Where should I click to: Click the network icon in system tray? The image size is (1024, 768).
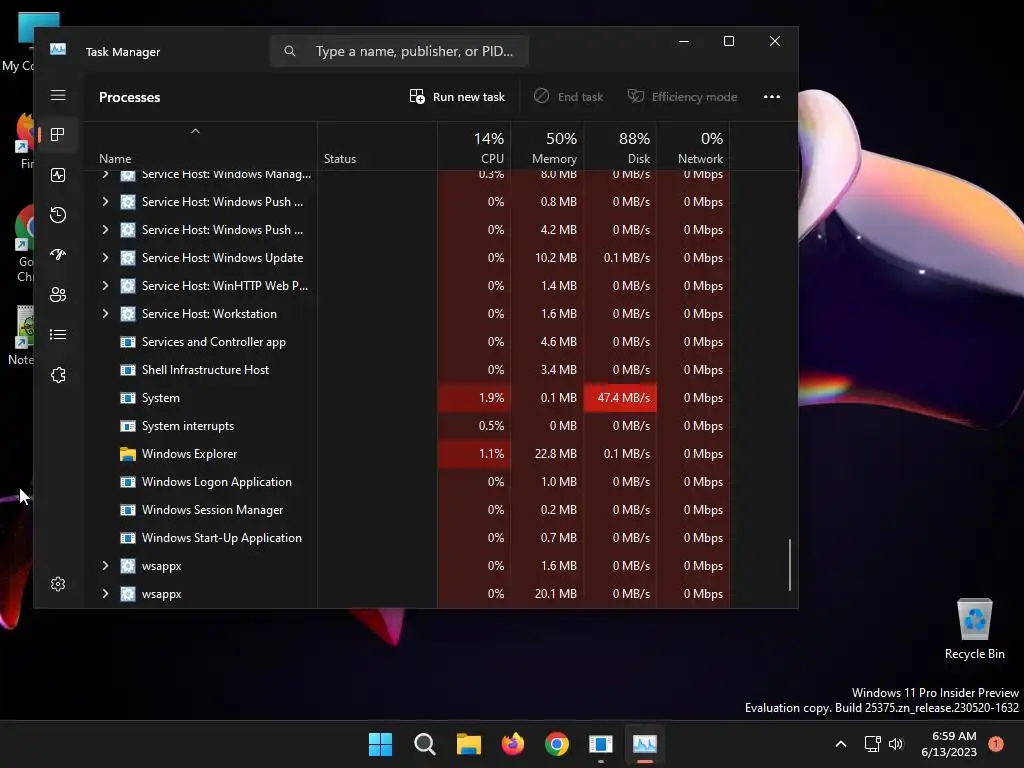[872, 744]
